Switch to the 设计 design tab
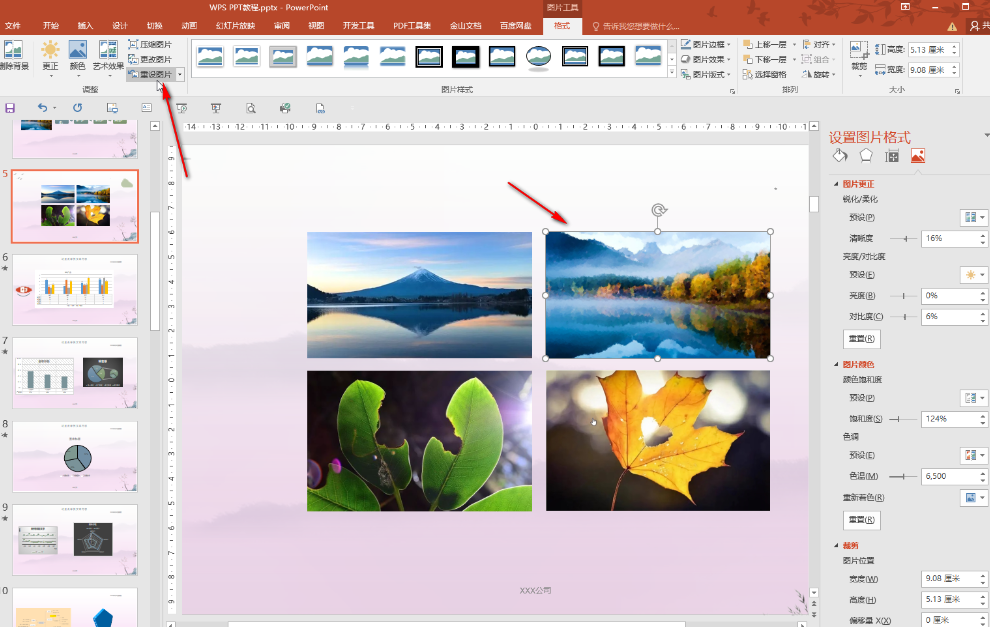This screenshot has height=627, width=990. [120, 26]
